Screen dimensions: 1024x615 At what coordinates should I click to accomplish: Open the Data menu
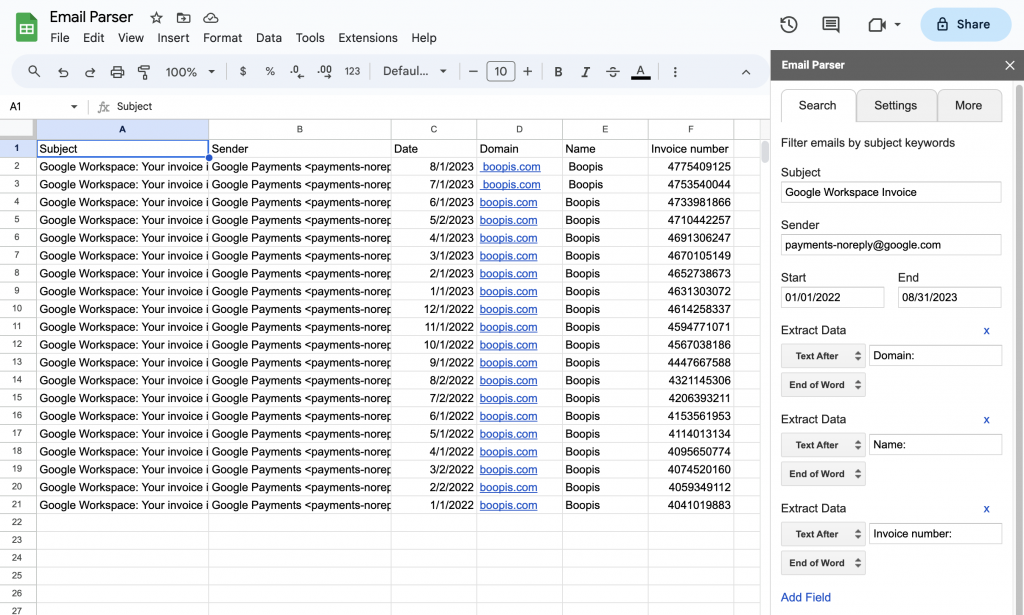tap(268, 38)
